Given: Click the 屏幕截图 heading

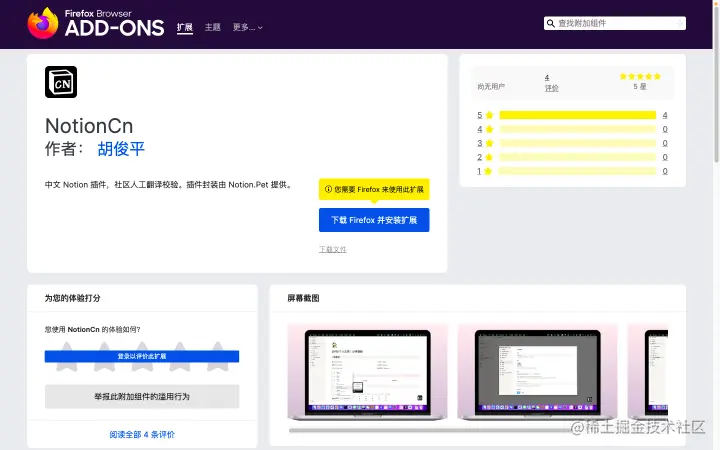Looking at the screenshot, I should tap(304, 298).
